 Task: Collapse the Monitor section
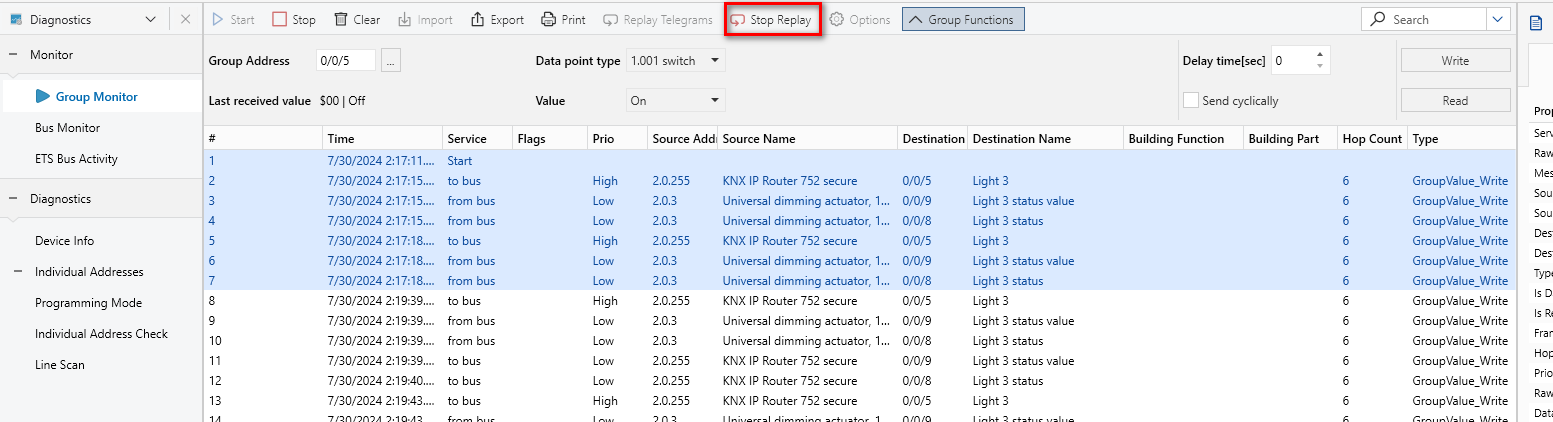click(13, 55)
